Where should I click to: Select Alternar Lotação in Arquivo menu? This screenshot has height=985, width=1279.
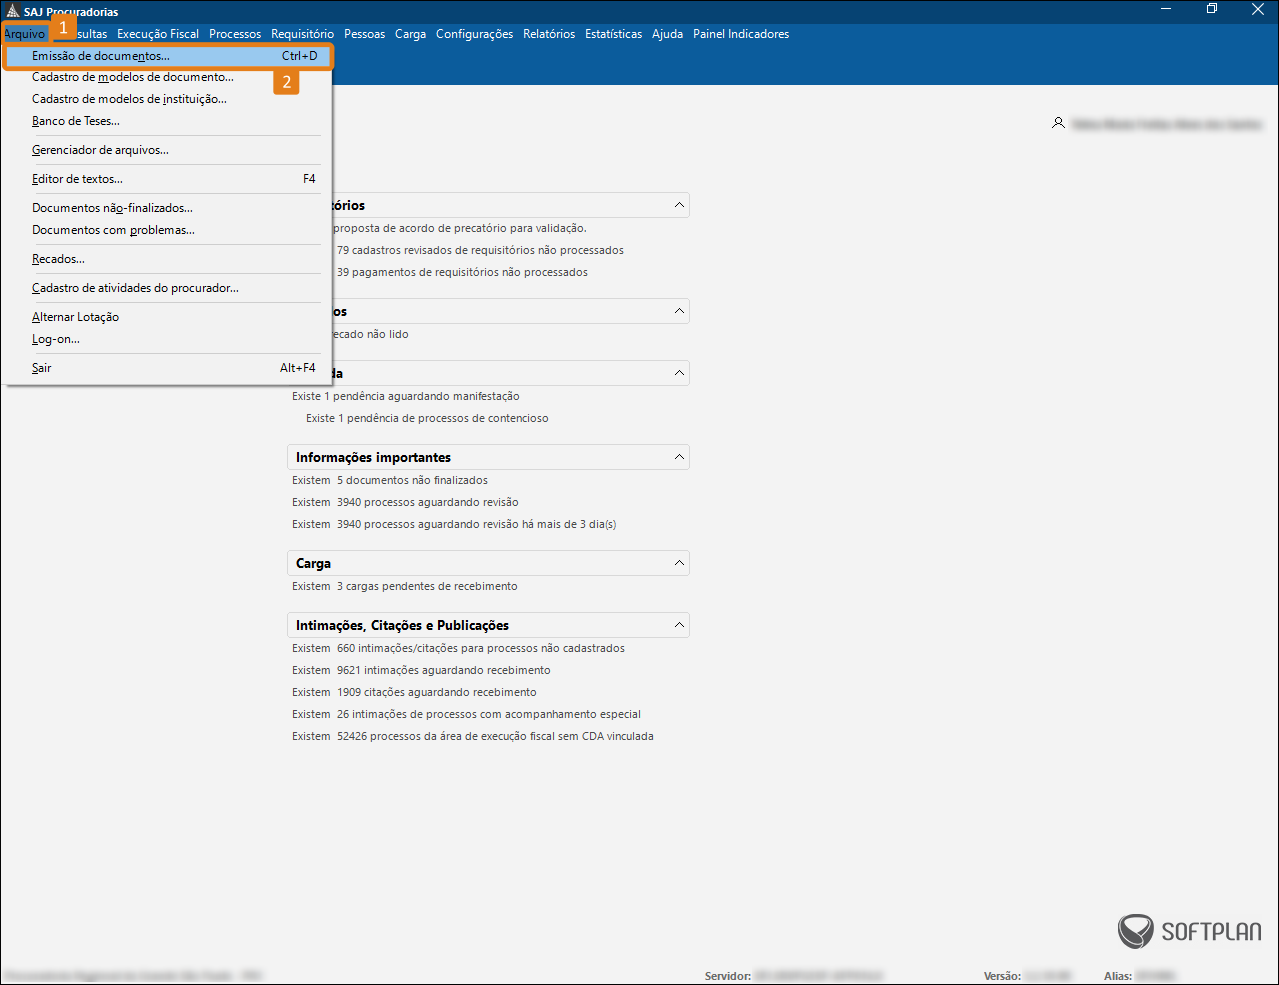[75, 317]
